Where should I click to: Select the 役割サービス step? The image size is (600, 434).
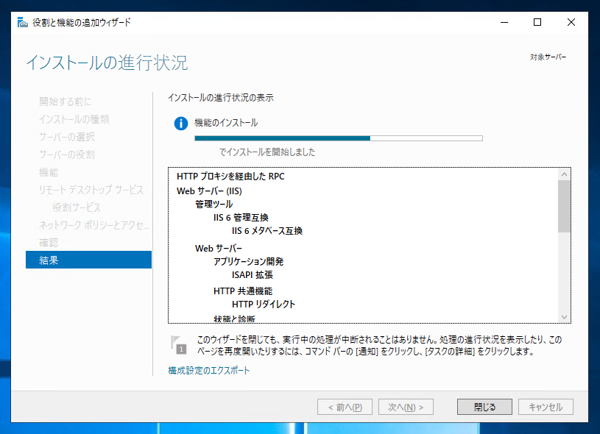tap(77, 207)
